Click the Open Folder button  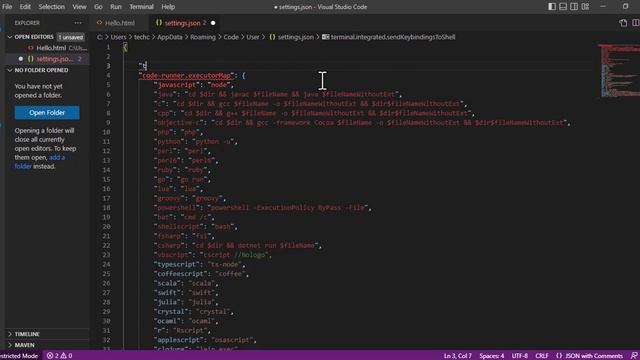[47, 113]
